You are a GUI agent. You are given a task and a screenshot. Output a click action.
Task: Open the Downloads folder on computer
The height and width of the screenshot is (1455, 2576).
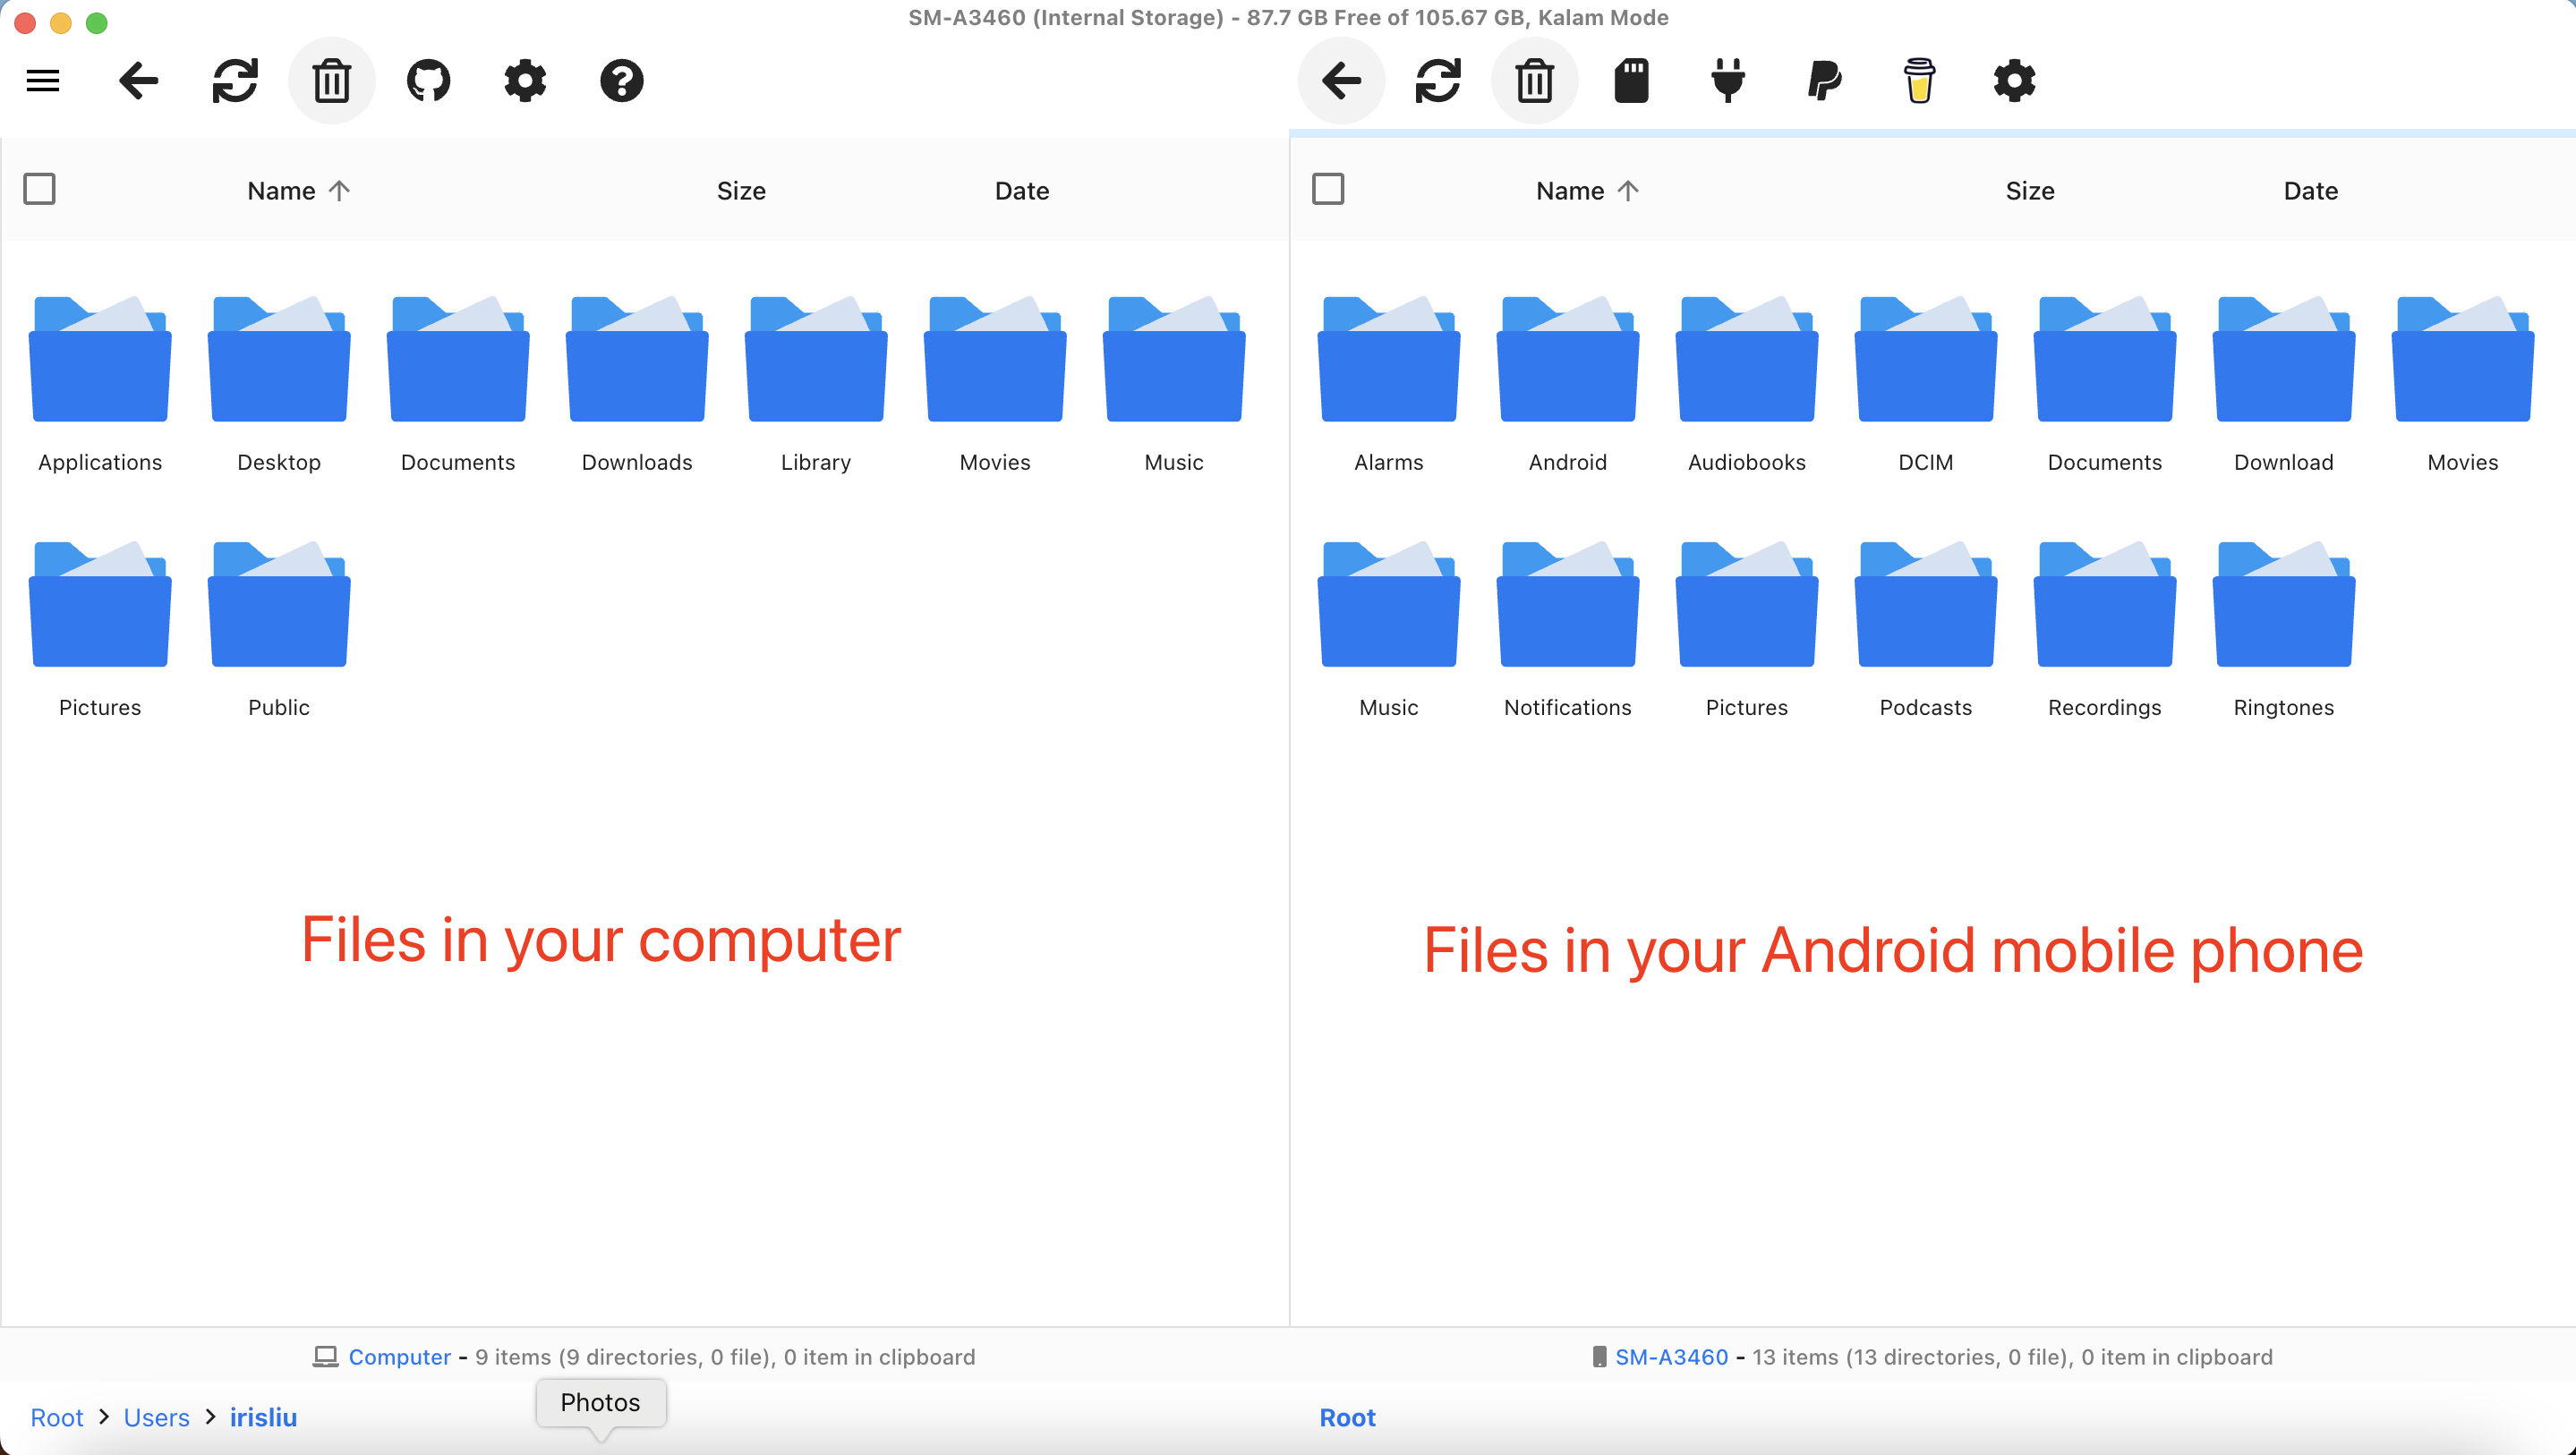[x=637, y=383]
